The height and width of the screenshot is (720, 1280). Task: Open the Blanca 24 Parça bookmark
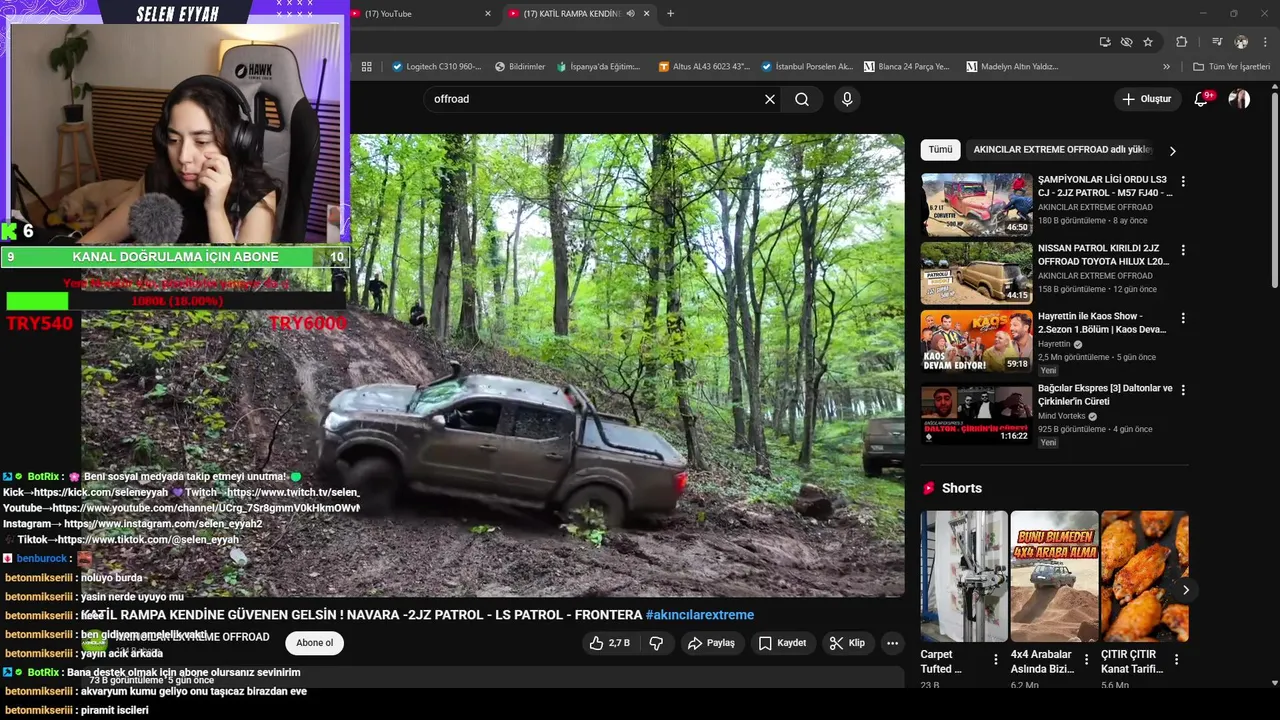tap(907, 67)
